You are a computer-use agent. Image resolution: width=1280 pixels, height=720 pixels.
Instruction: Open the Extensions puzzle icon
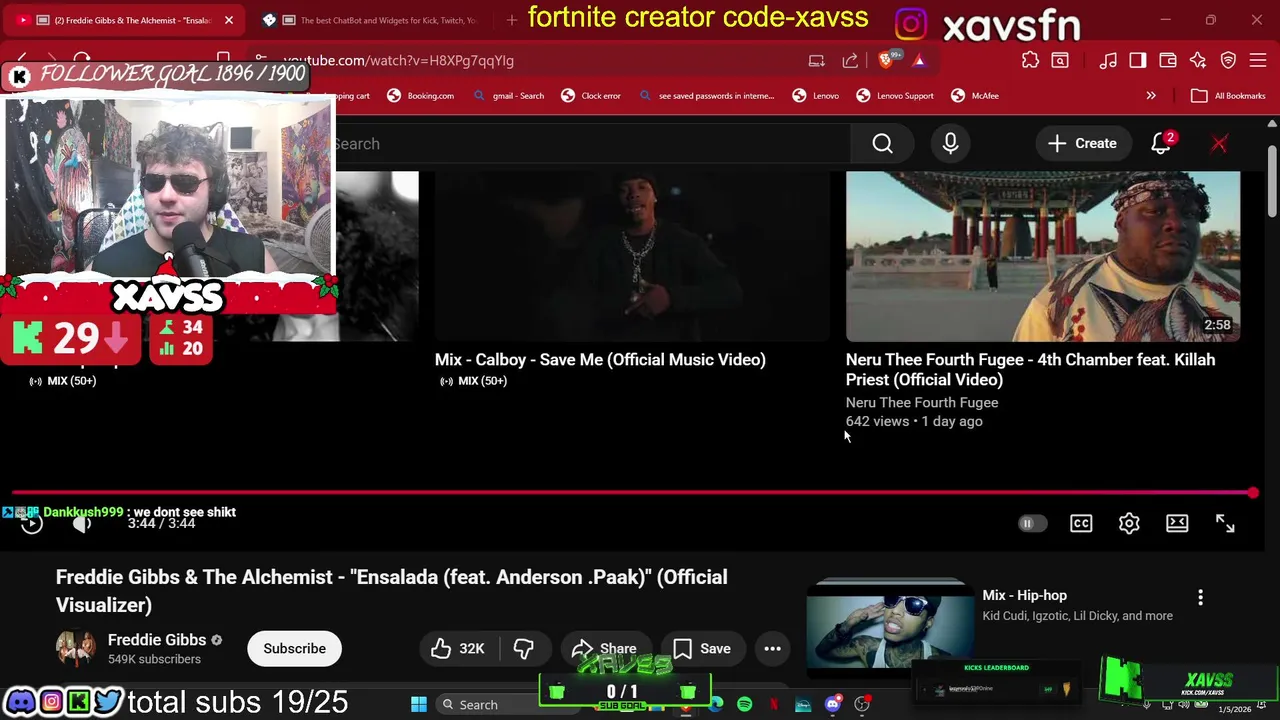pyautogui.click(x=1030, y=60)
